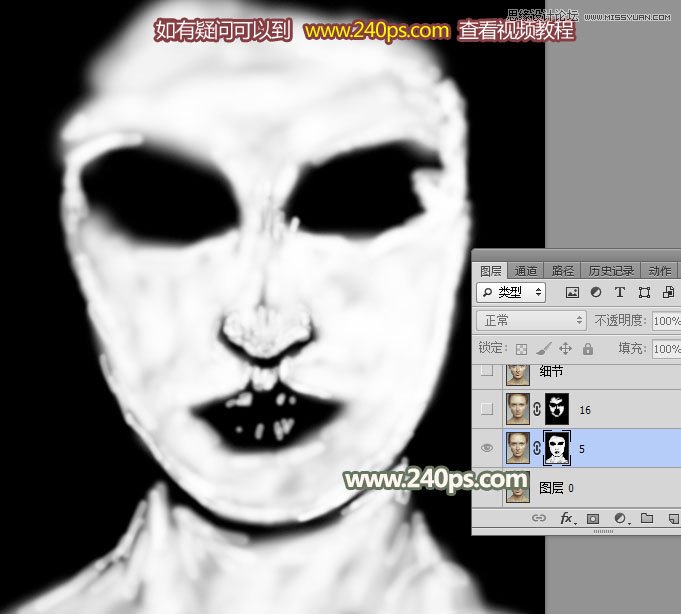Open the fx layer style menu
The width and height of the screenshot is (681, 614).
[567, 518]
